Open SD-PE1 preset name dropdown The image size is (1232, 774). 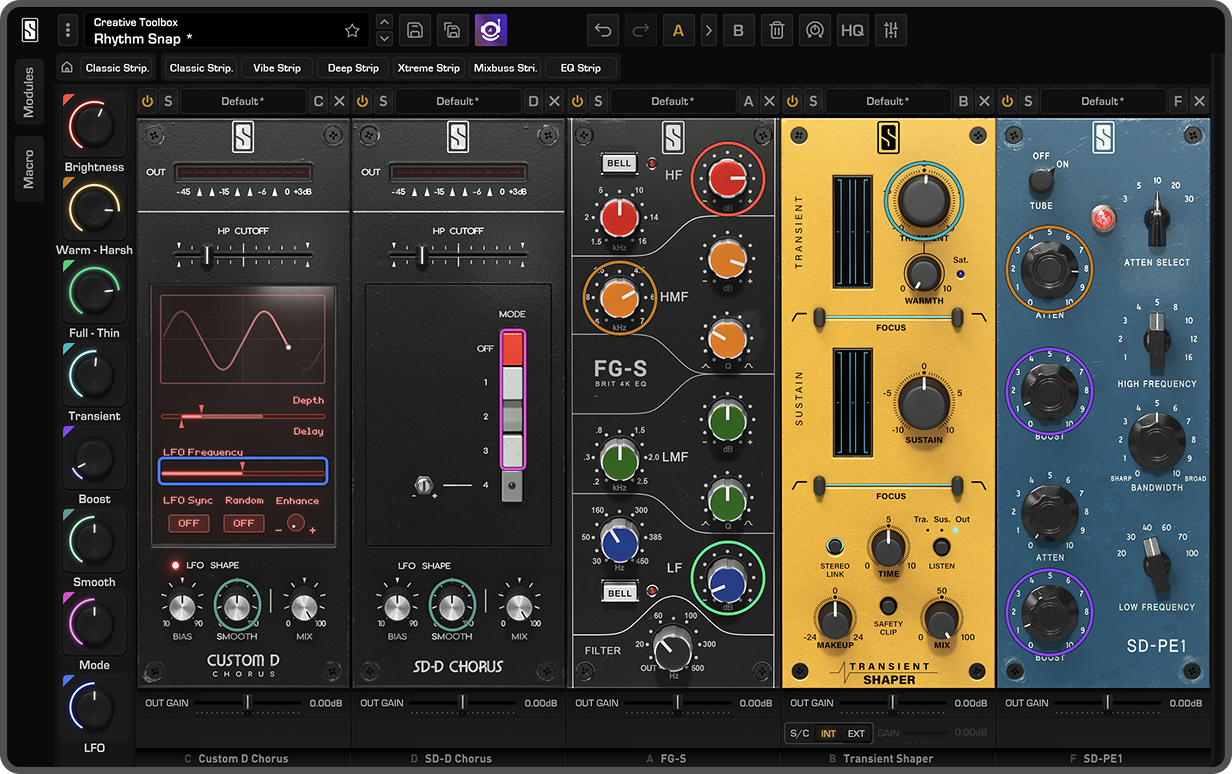pyautogui.click(x=1100, y=101)
